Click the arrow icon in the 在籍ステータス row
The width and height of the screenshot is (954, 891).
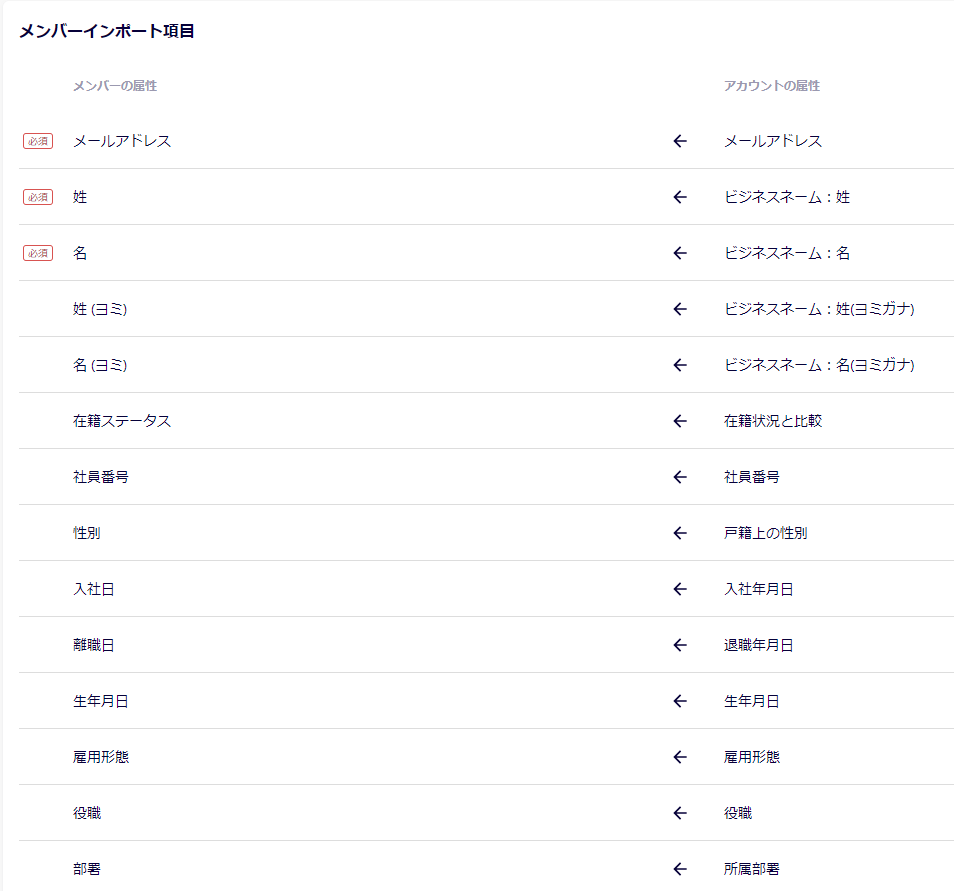tap(680, 421)
